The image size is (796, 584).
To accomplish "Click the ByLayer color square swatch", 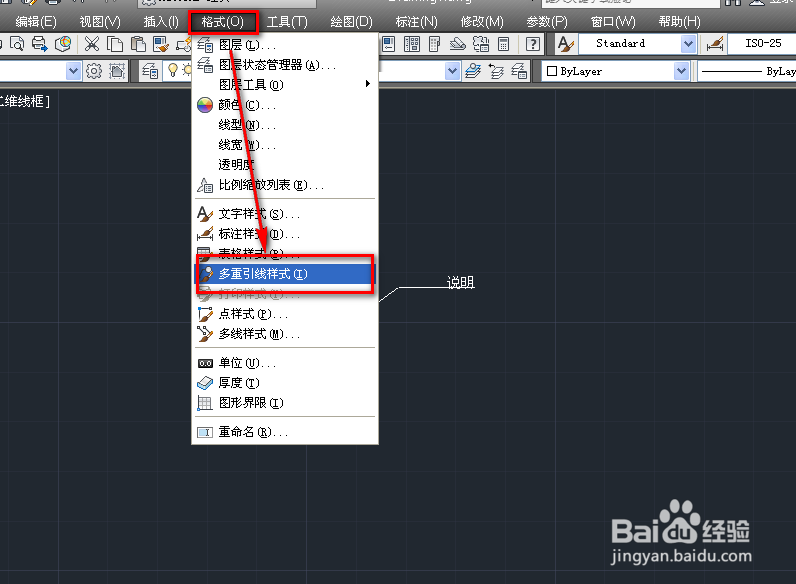I will [552, 71].
